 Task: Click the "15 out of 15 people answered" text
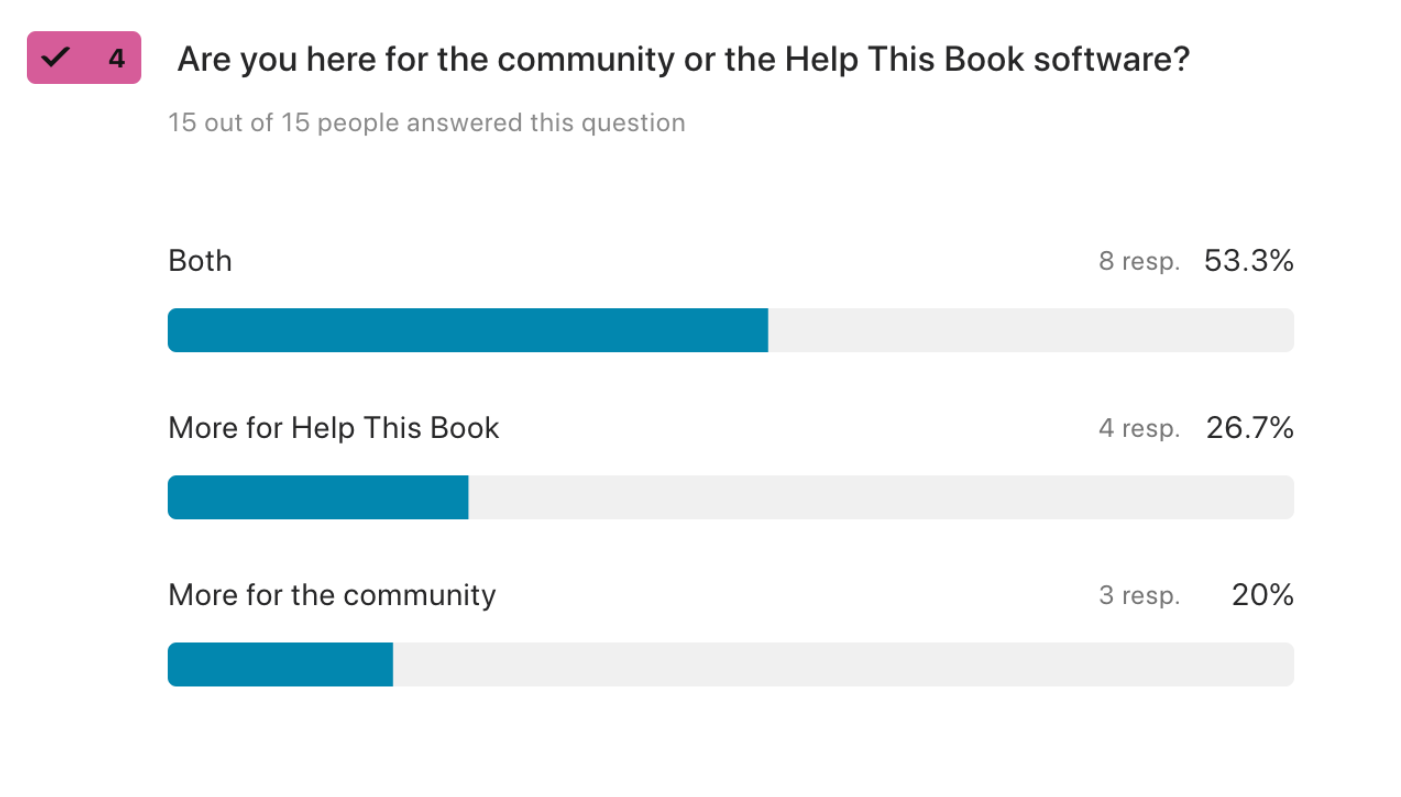(x=426, y=123)
